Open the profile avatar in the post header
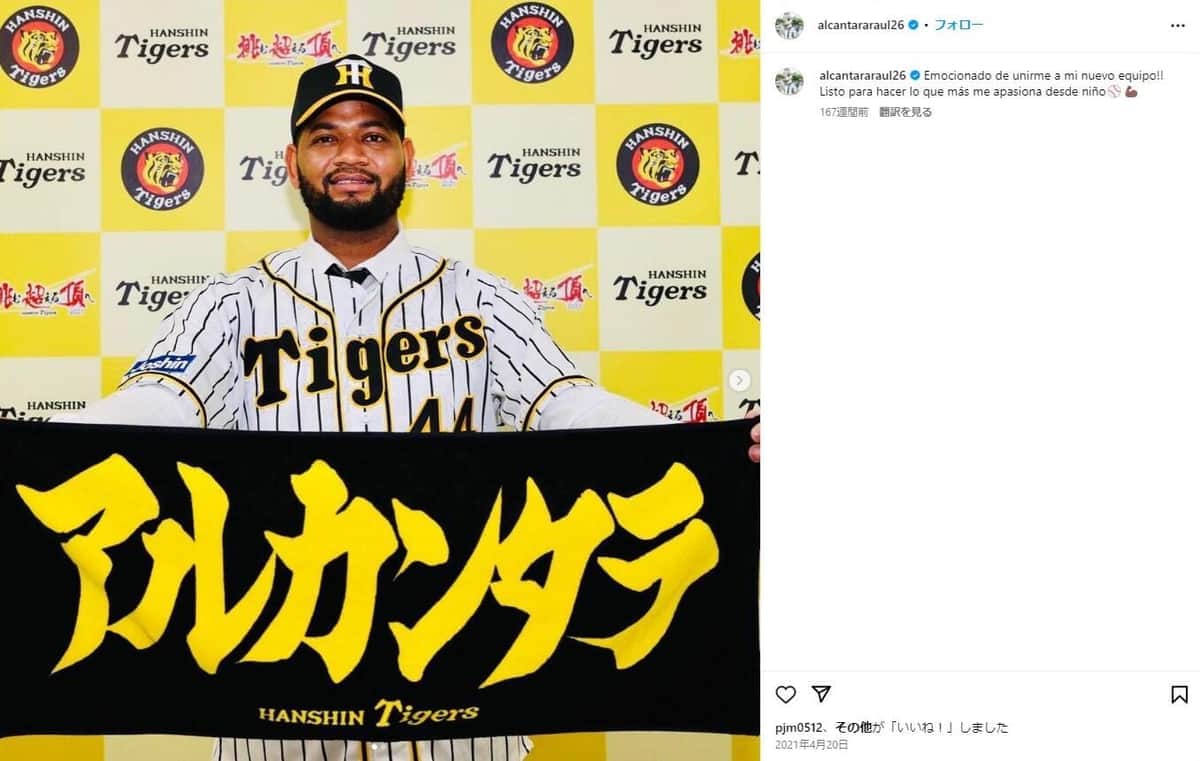 [789, 25]
